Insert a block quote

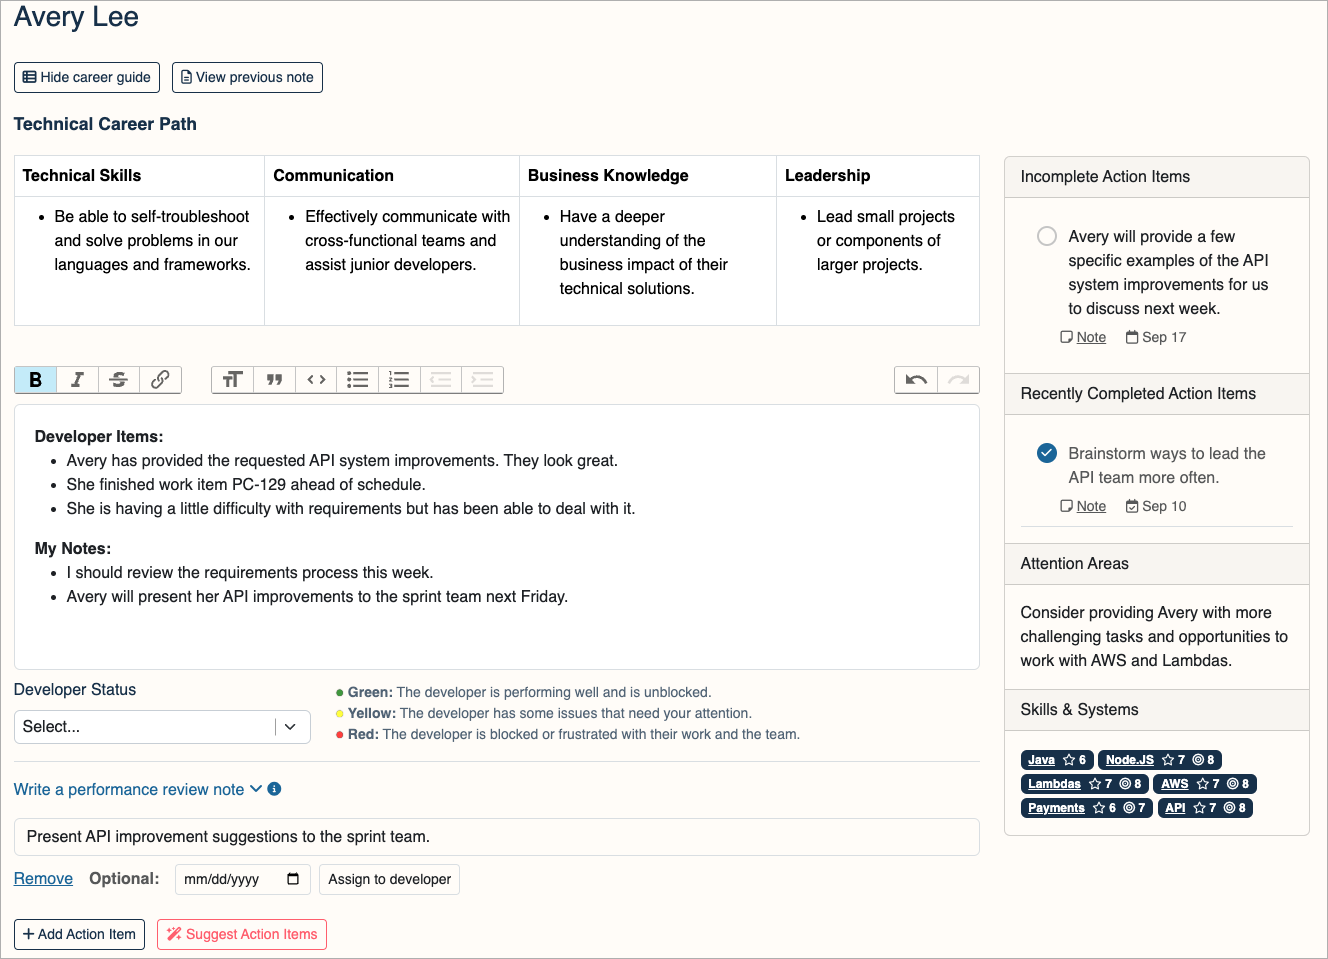click(274, 380)
